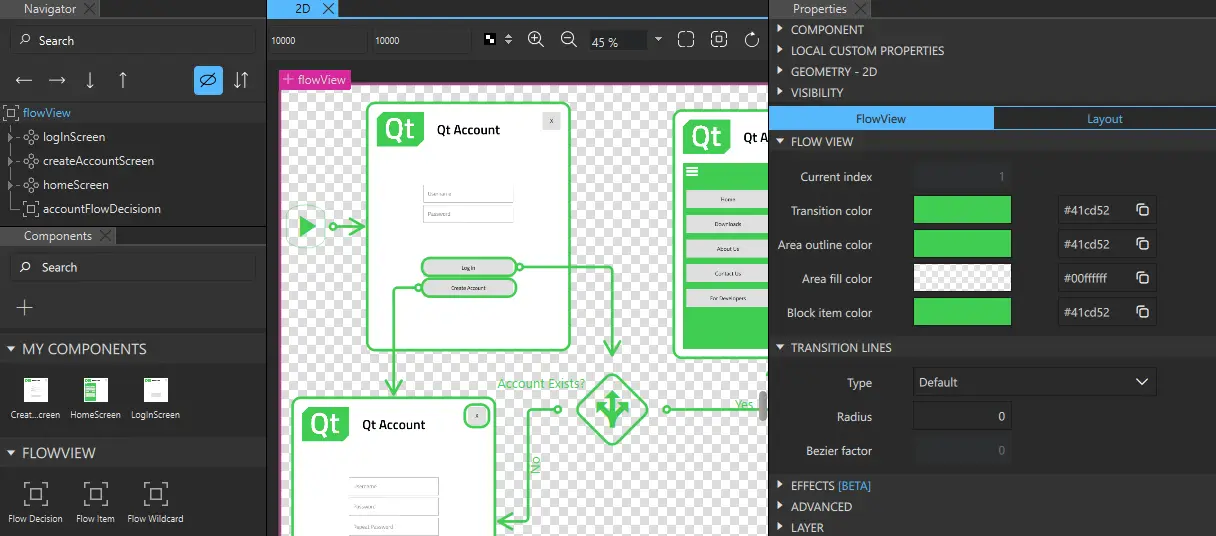Viewport: 1216px width, 536px height.
Task: Click the Block item color swatch
Action: pos(962,312)
